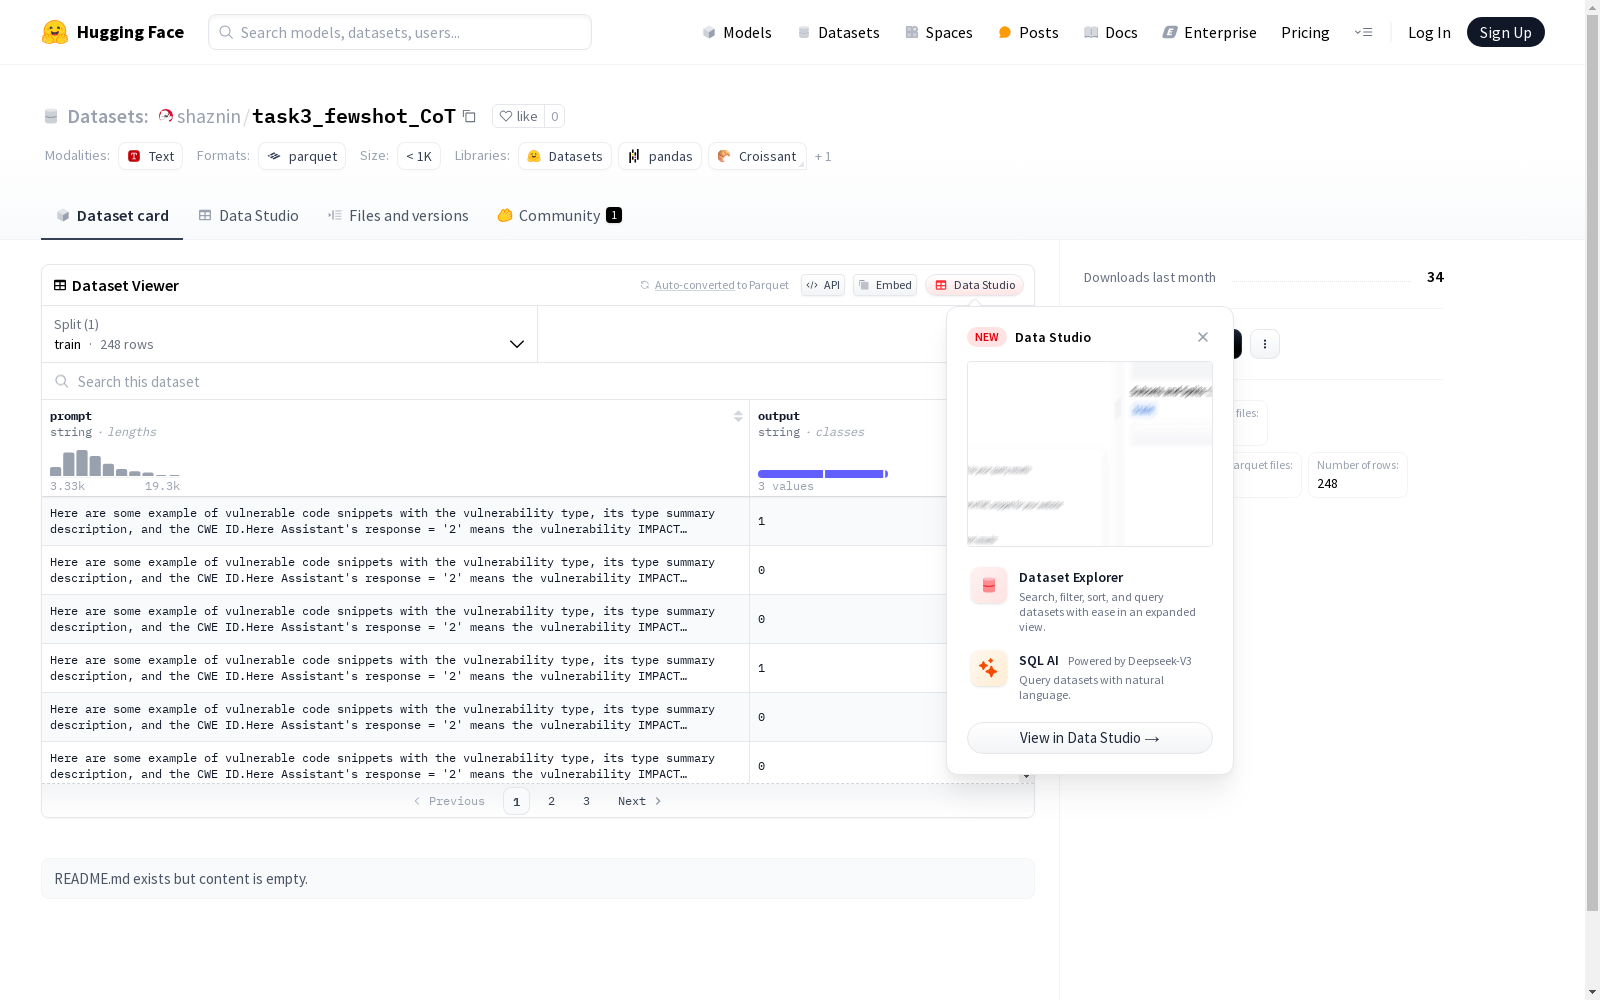
Task: Go to page 2 of dataset rows
Action: click(x=551, y=801)
